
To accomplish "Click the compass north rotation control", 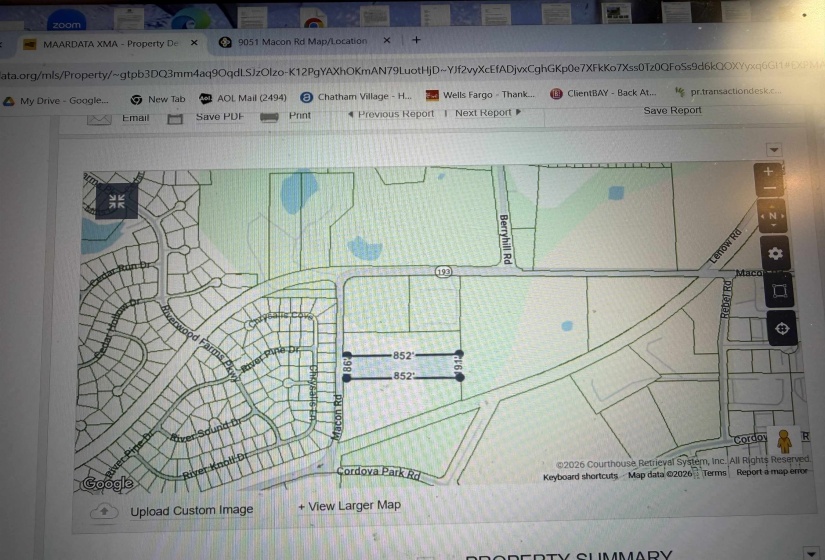I will point(772,217).
